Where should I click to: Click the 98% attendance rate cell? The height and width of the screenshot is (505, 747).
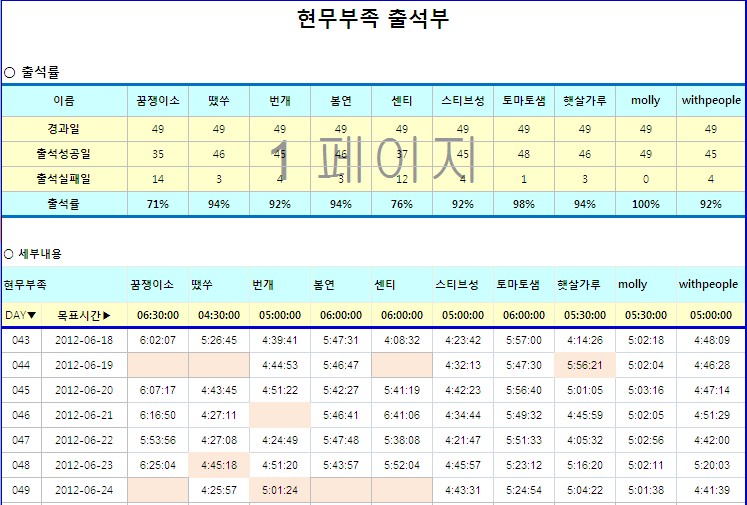[x=524, y=204]
